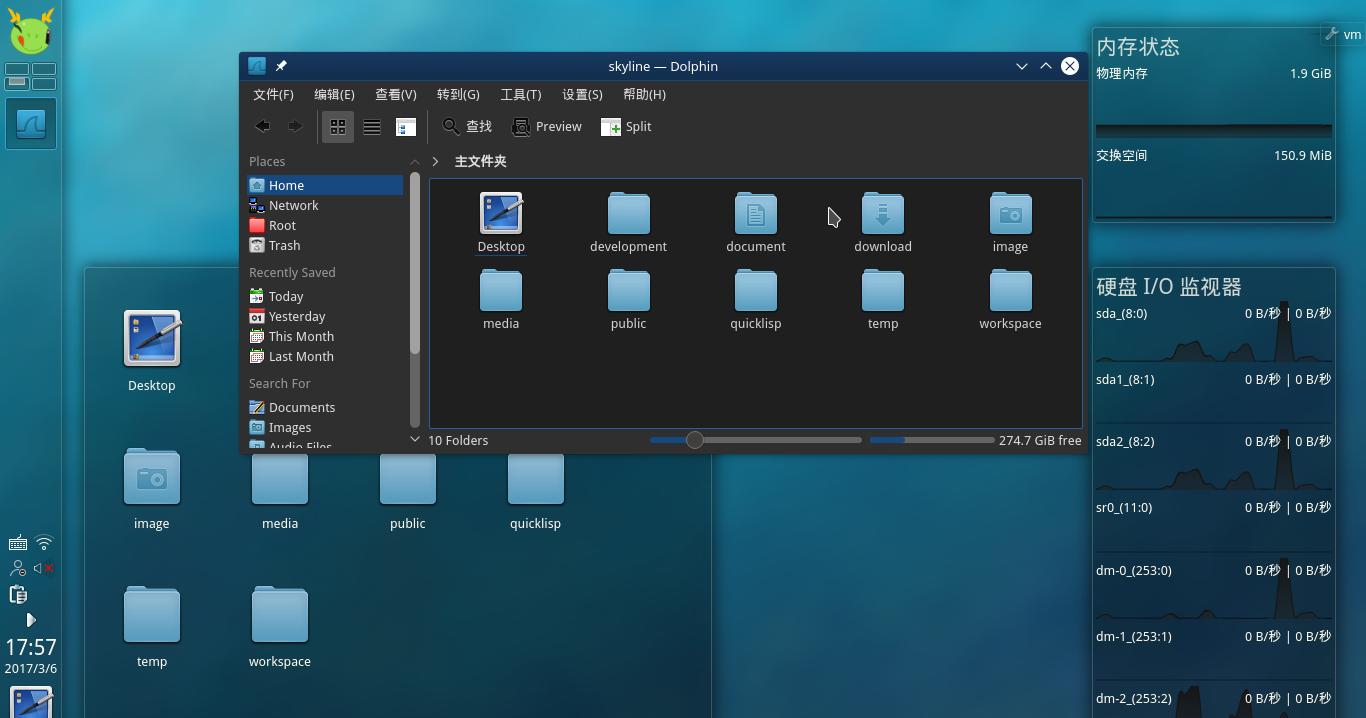Click the titlebar keep-below down chevron

point(1021,66)
